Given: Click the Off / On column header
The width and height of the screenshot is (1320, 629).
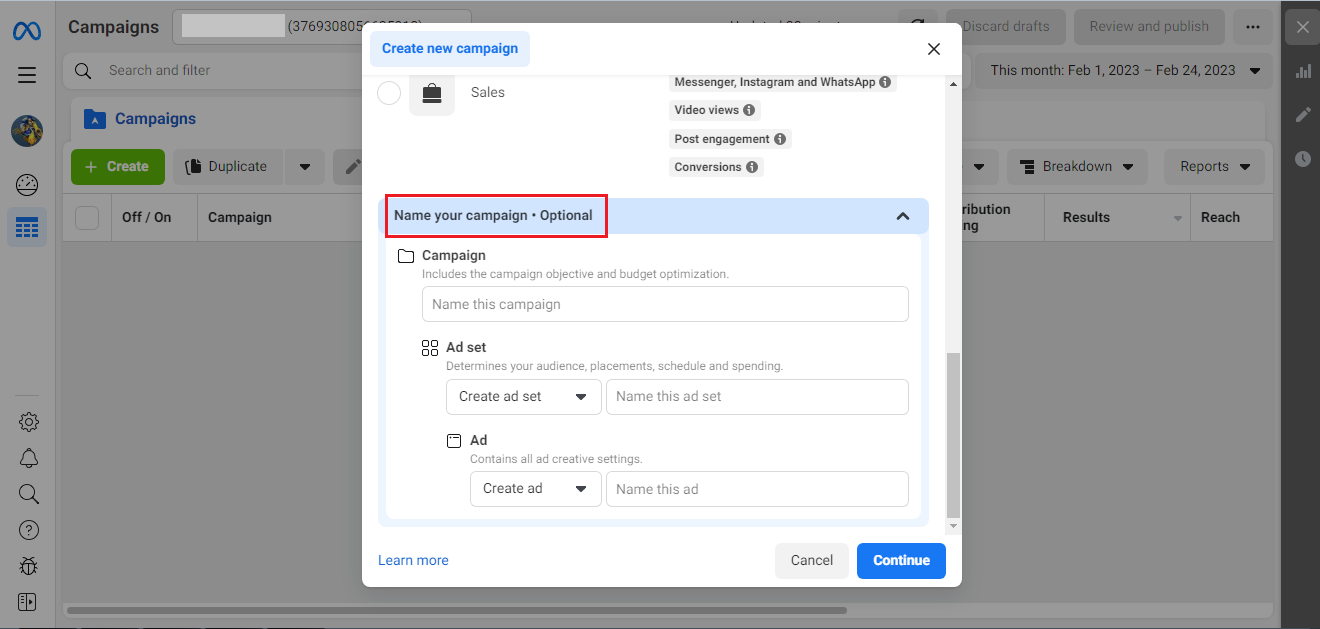Looking at the screenshot, I should [x=146, y=217].
